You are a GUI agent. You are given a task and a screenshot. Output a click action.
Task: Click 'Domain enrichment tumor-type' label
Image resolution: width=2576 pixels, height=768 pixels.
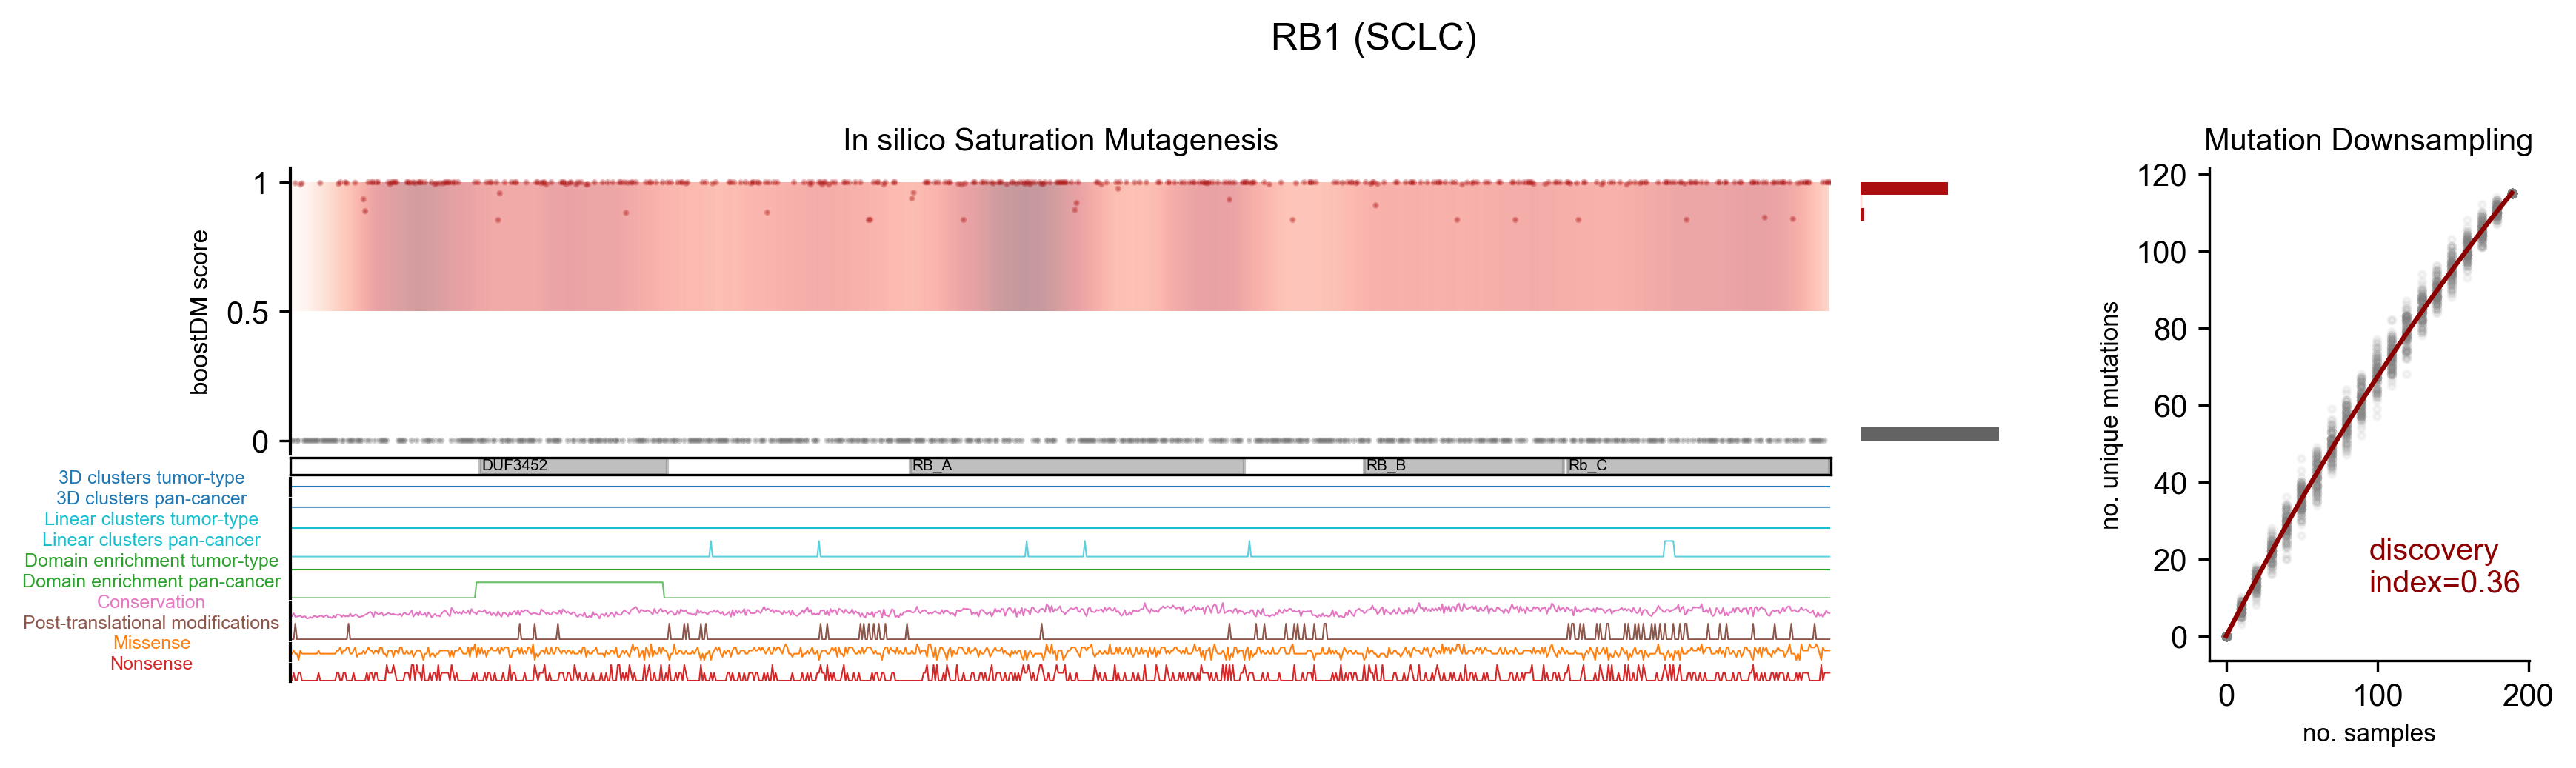[x=151, y=561]
